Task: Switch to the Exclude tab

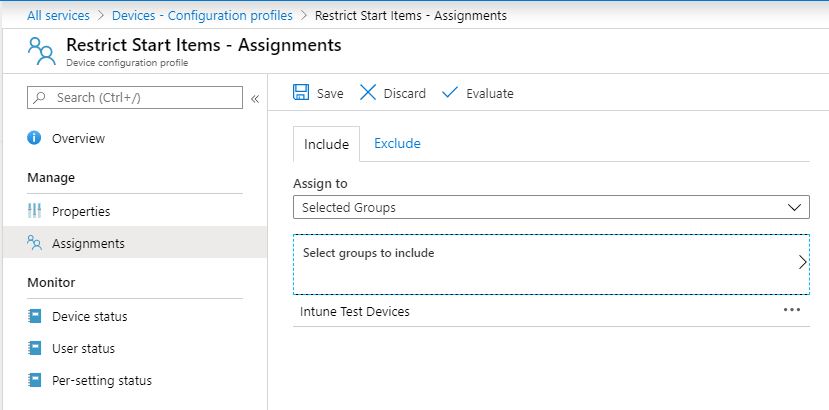Action: click(x=397, y=144)
